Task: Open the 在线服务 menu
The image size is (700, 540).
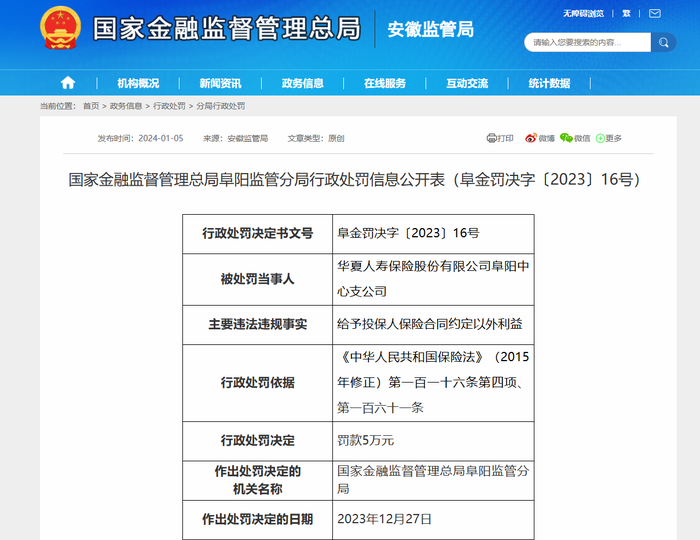Action: pyautogui.click(x=384, y=83)
